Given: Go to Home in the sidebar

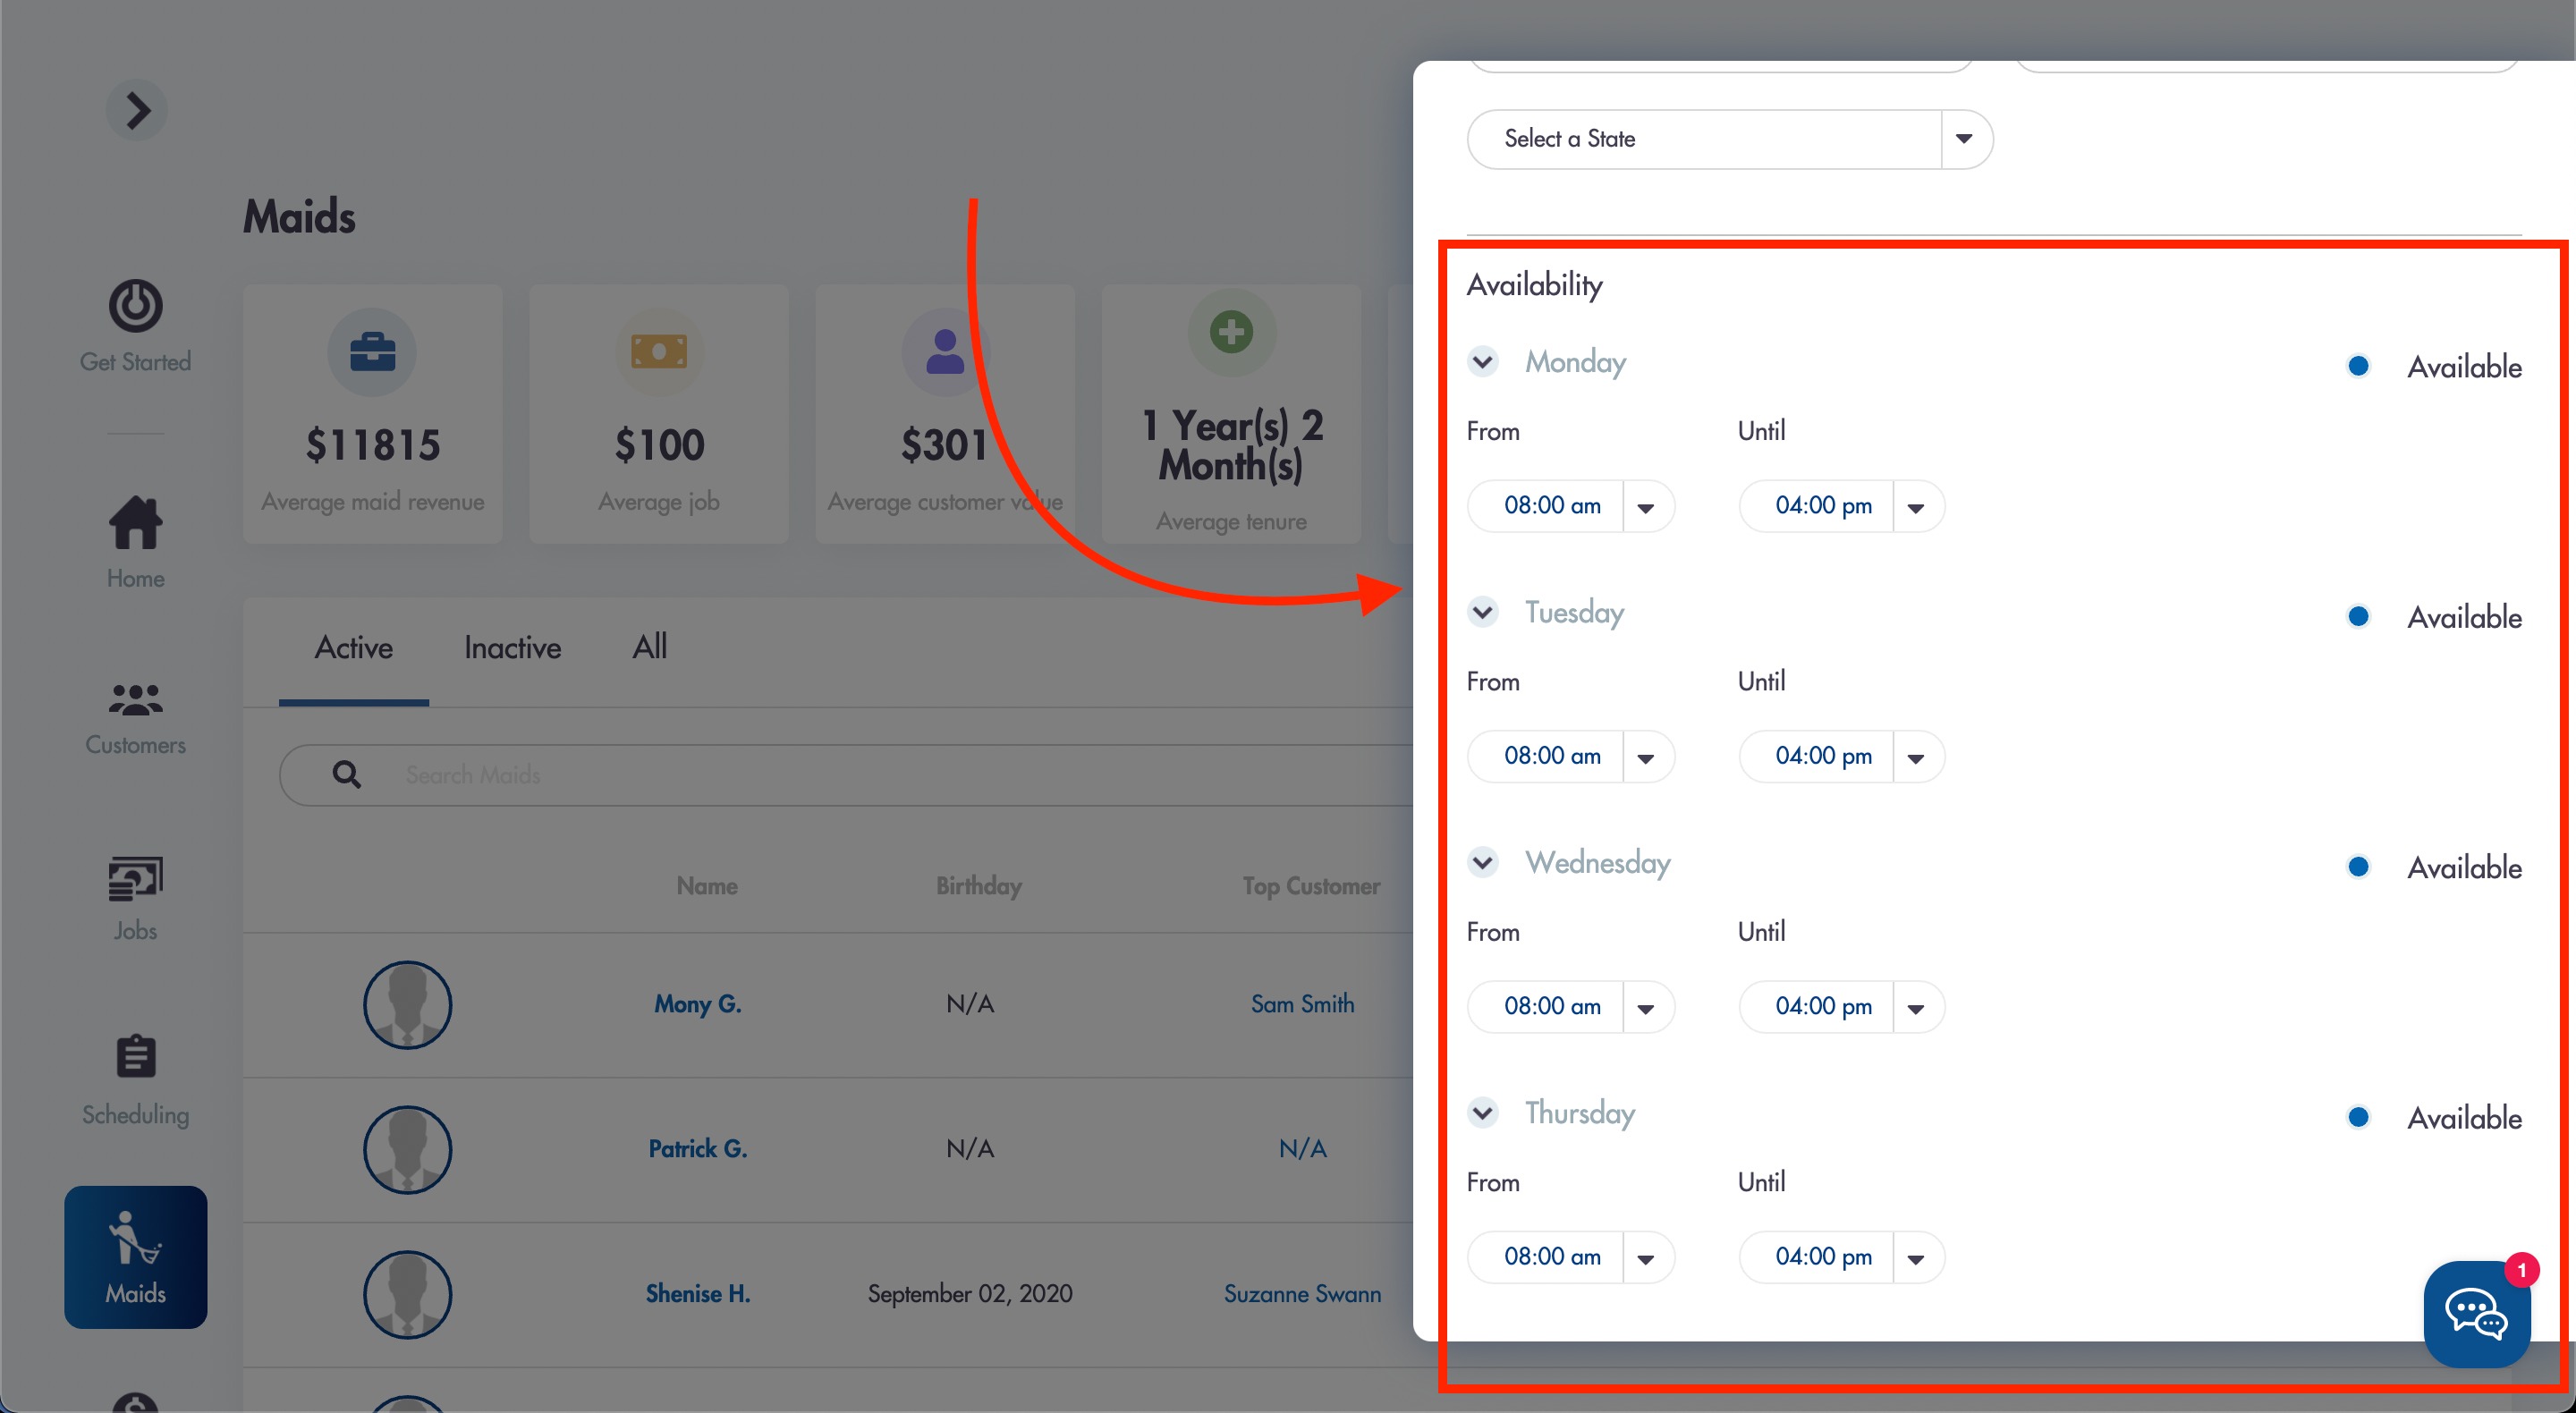Looking at the screenshot, I should [x=135, y=543].
